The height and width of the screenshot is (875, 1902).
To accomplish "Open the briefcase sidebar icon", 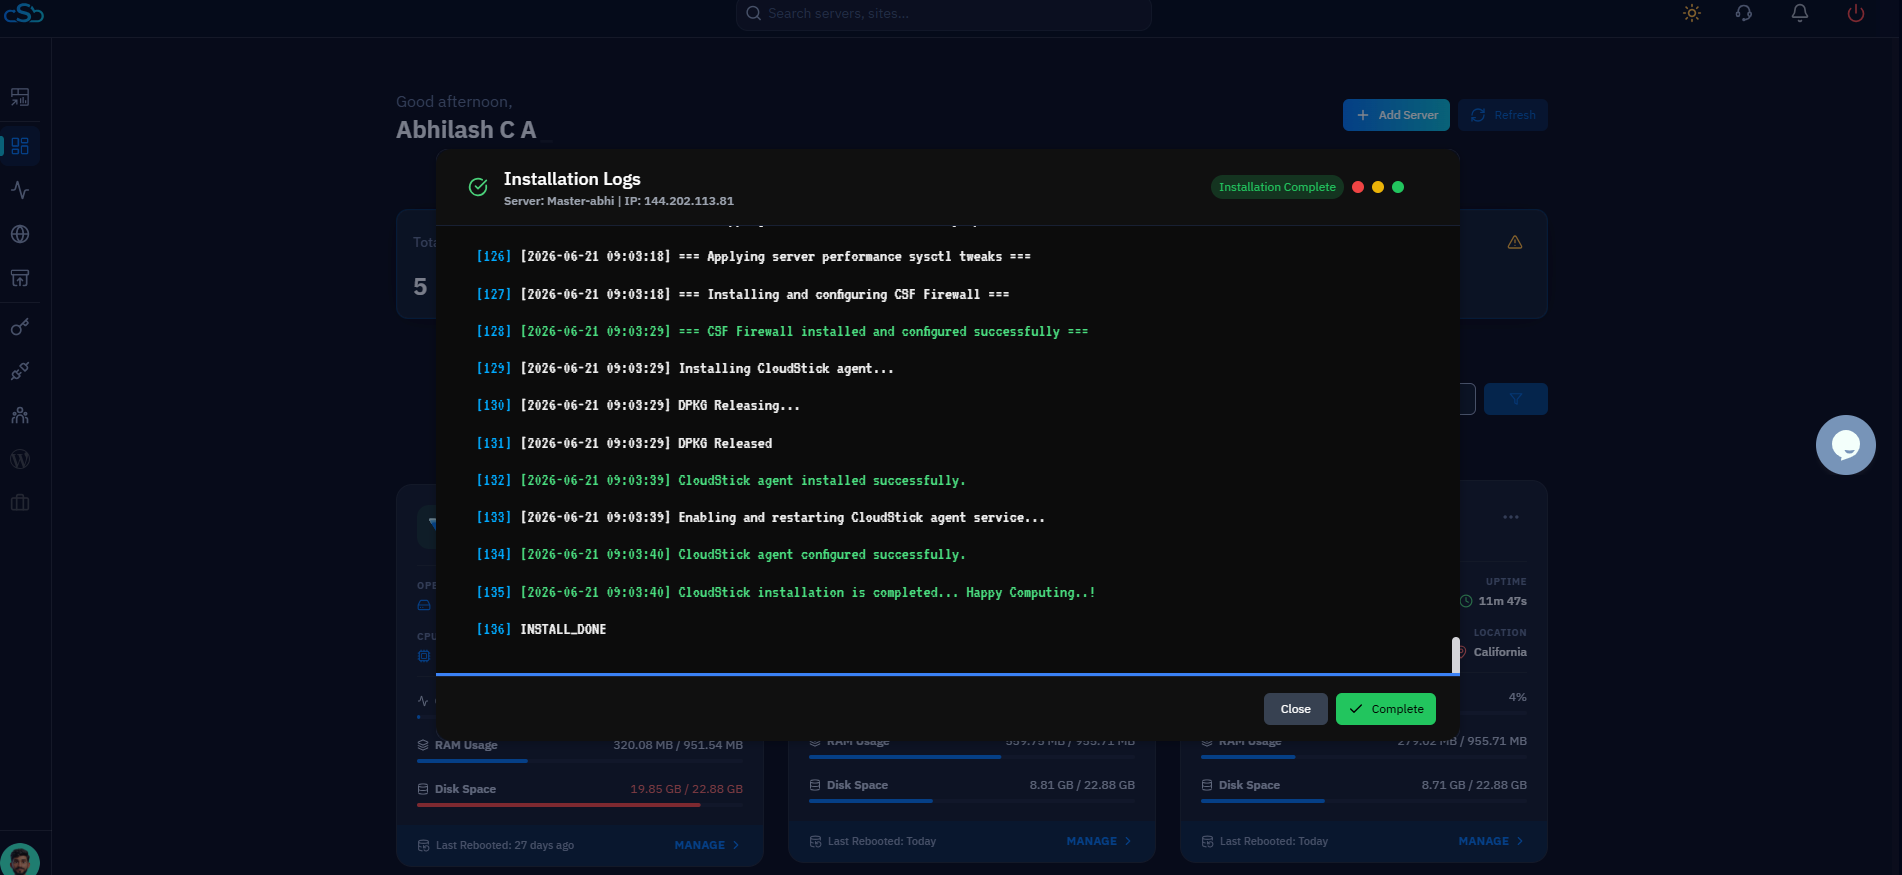I will coord(20,503).
